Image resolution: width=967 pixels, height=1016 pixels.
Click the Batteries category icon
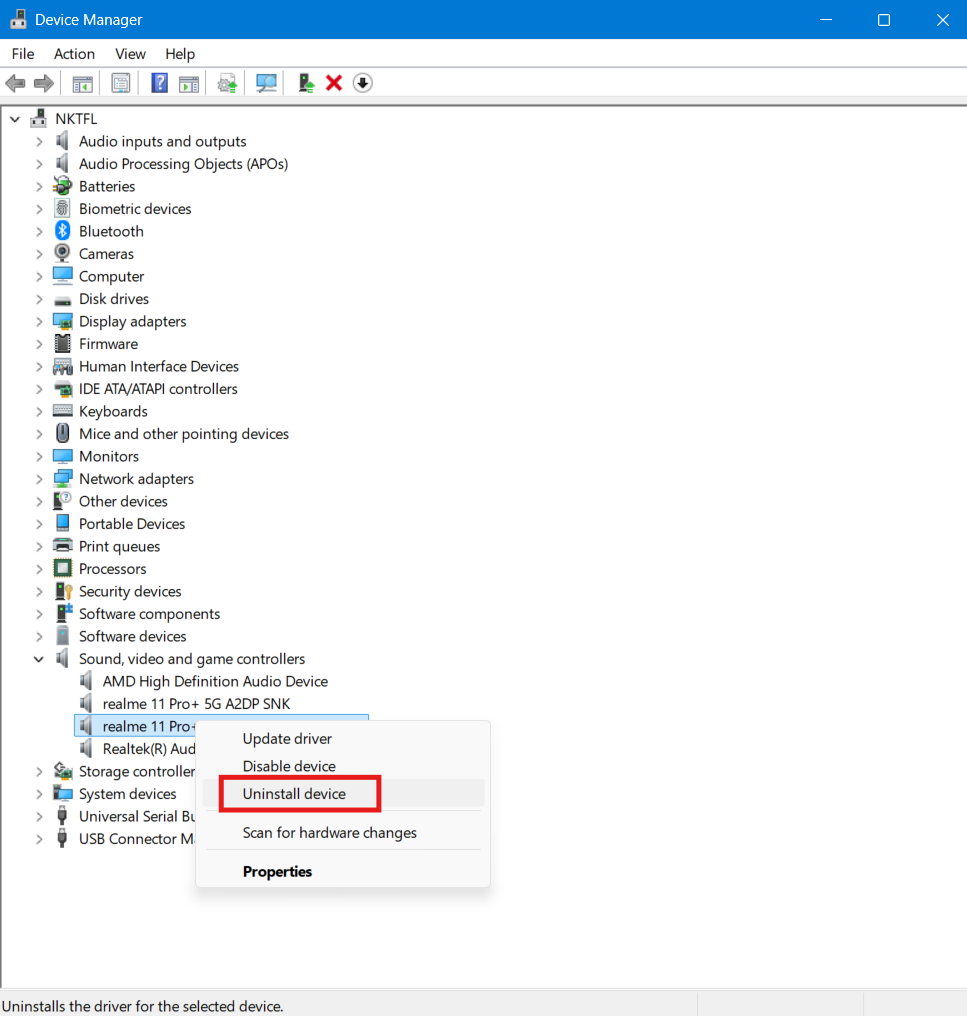[62, 186]
